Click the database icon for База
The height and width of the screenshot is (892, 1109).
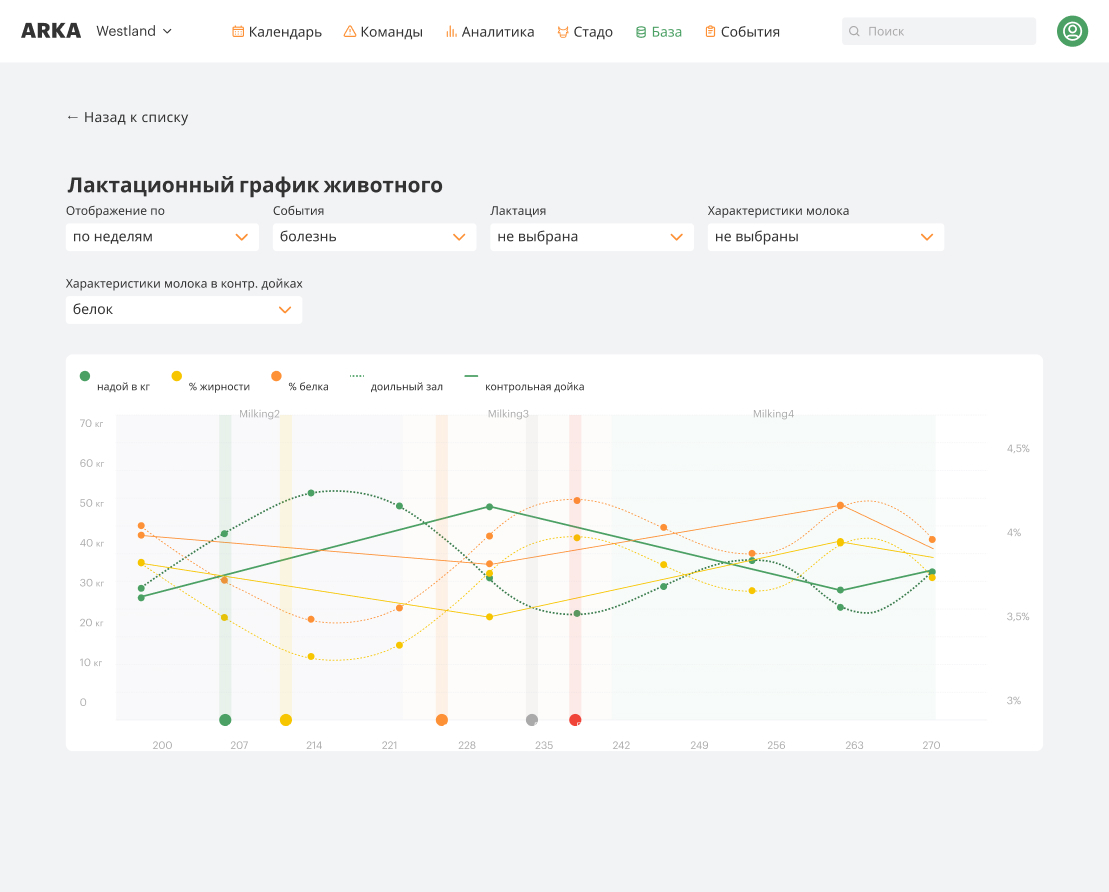[641, 32]
